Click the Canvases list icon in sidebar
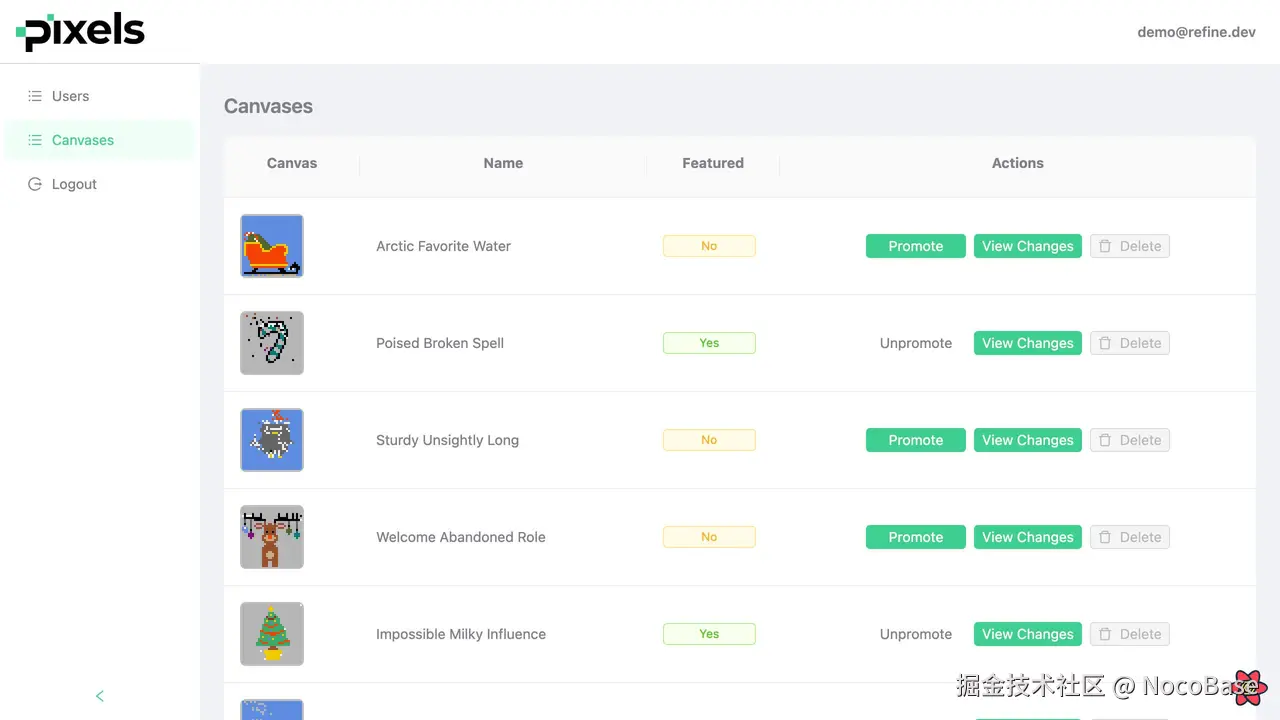Viewport: 1280px width, 720px height. [35, 140]
